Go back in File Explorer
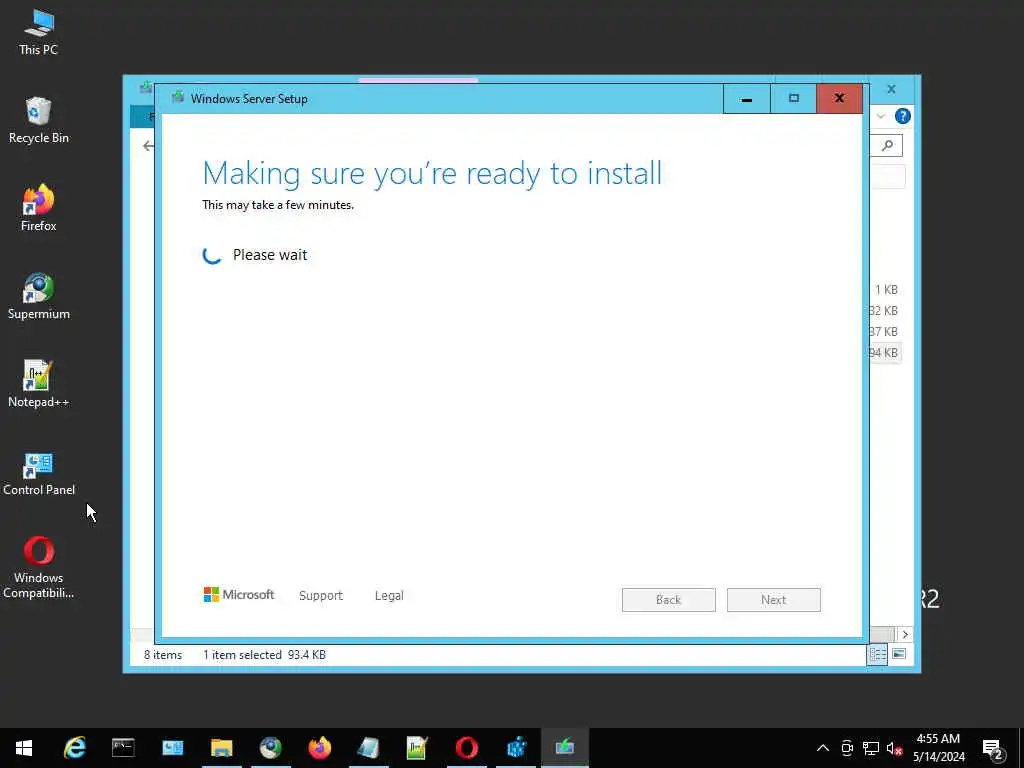The height and width of the screenshot is (768, 1024). pyautogui.click(x=148, y=146)
